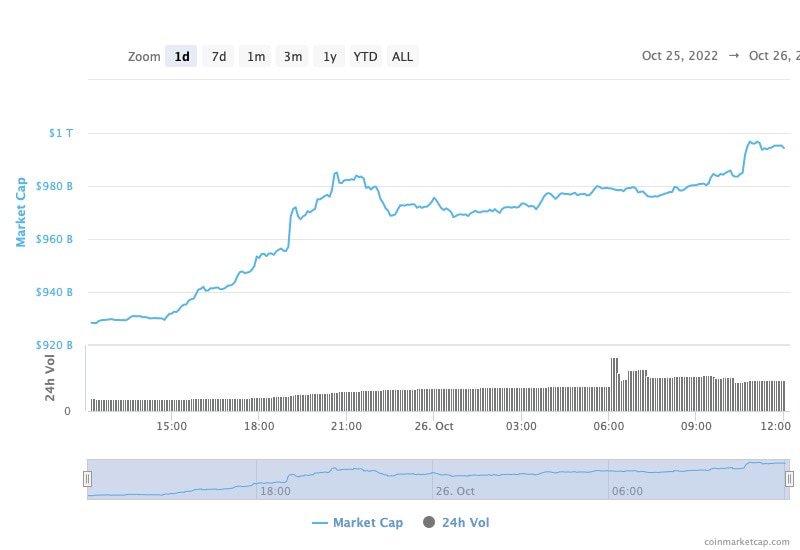
Task: Click the blue line icon in the legend
Action: 320,522
